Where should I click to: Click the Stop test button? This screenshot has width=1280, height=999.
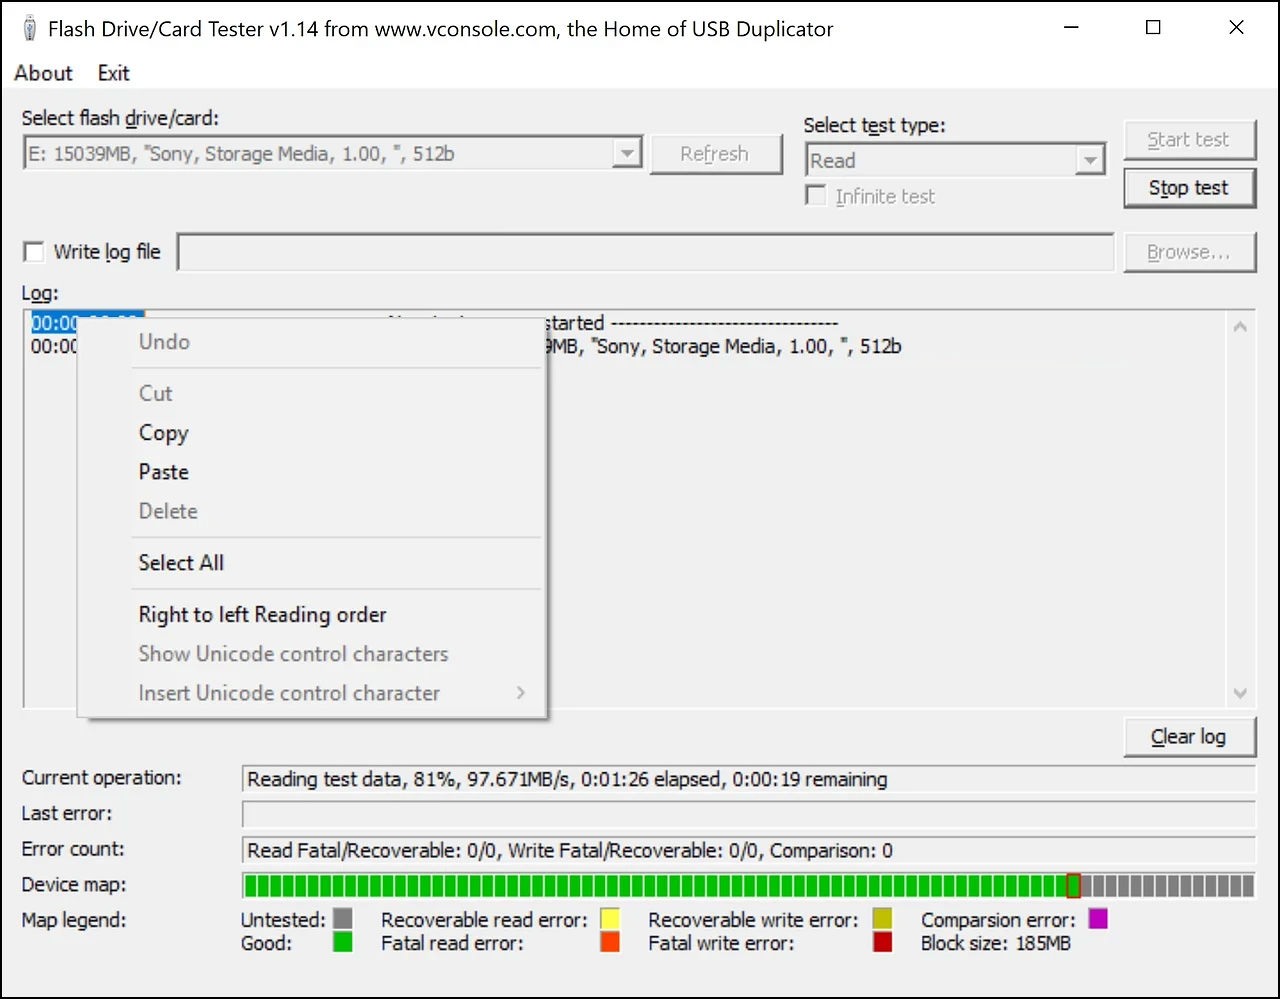click(x=1189, y=188)
